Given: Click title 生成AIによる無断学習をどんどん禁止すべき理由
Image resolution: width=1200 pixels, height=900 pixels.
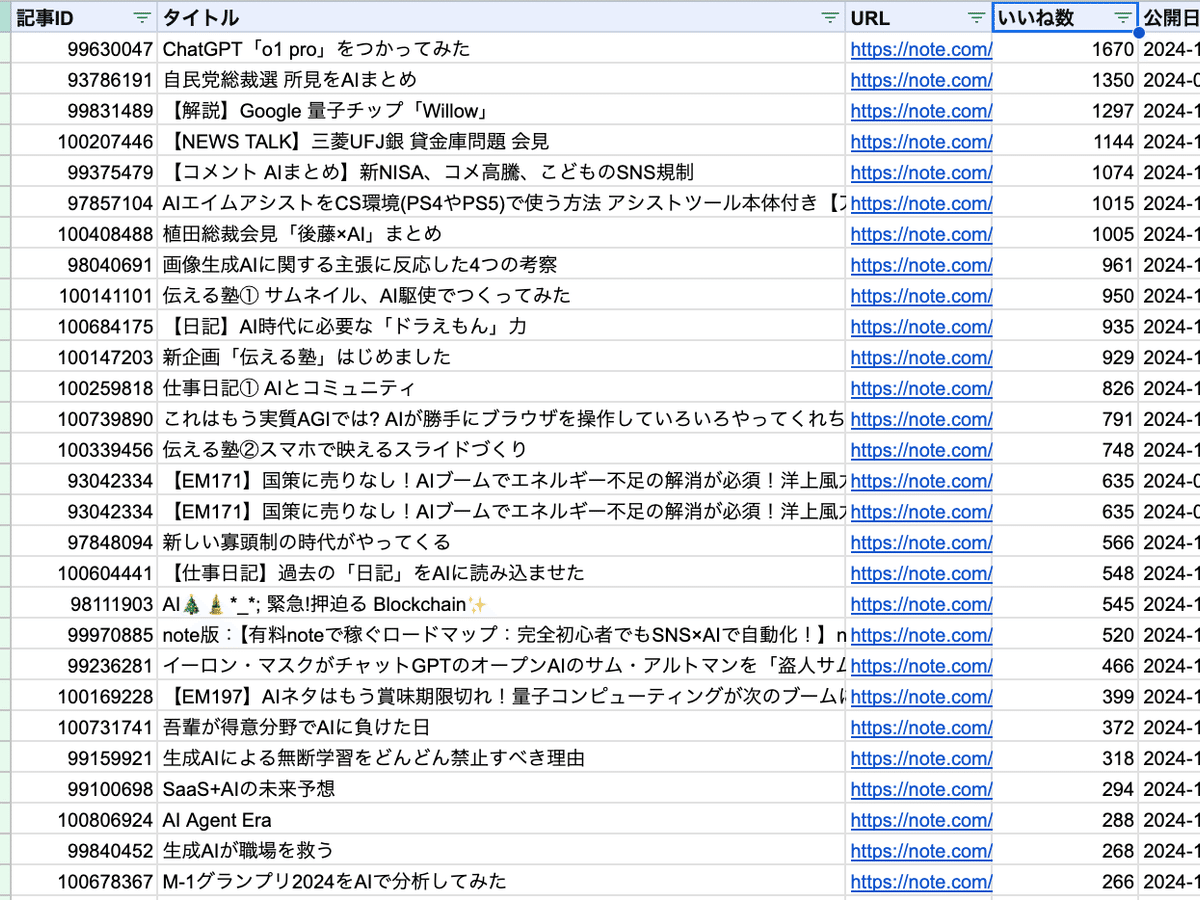Looking at the screenshot, I should (373, 759).
